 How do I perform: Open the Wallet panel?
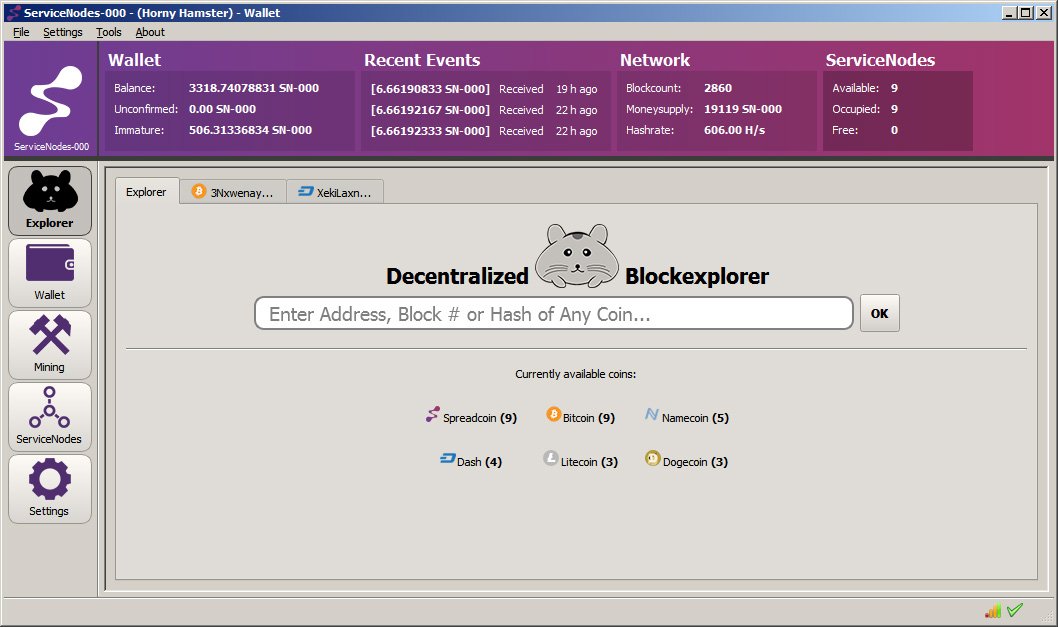tap(49, 272)
